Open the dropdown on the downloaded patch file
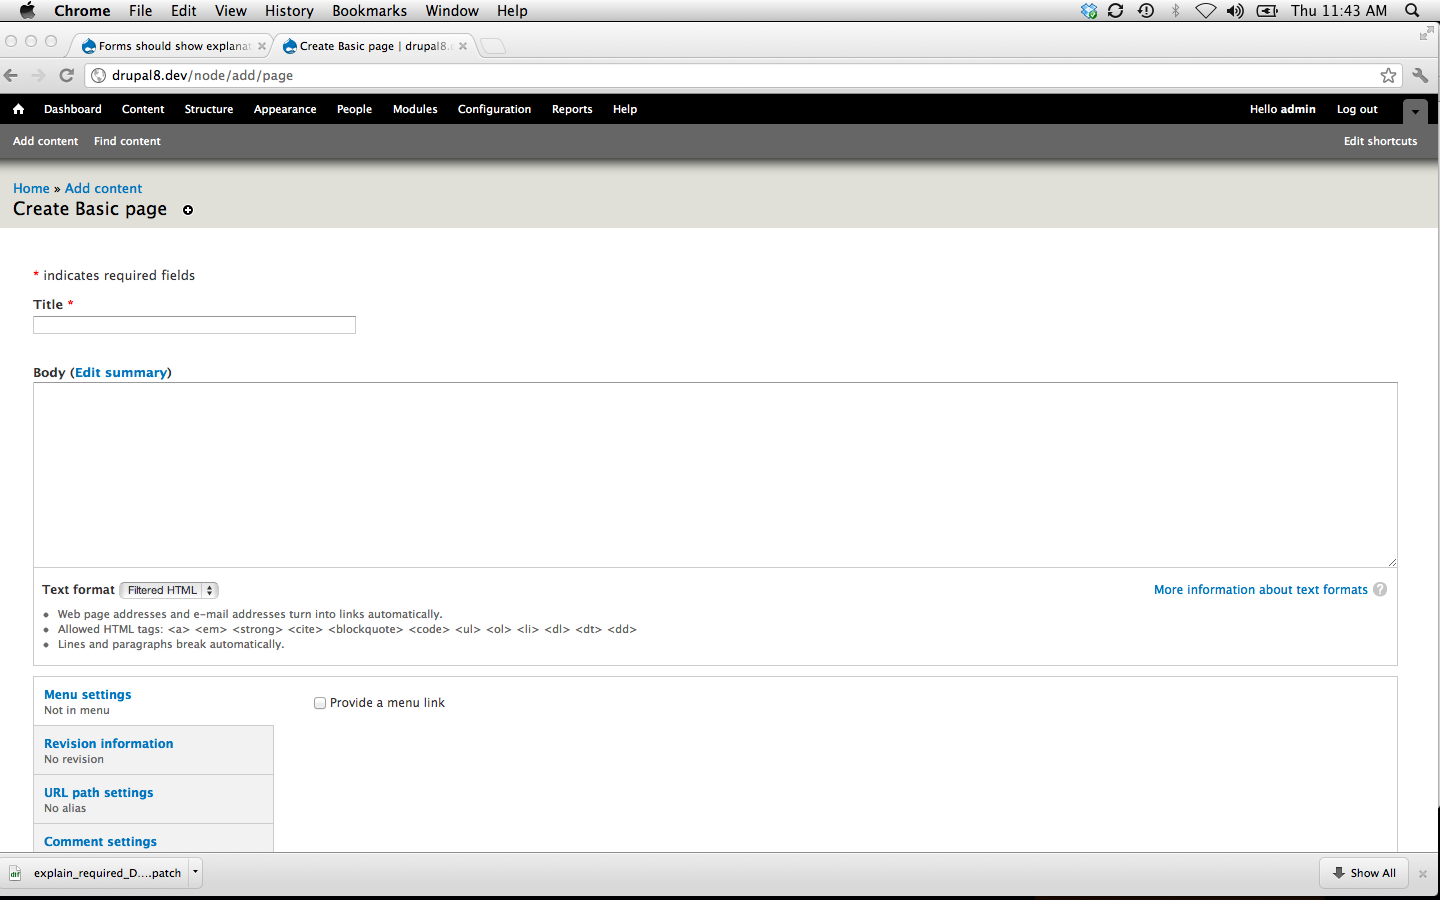This screenshot has width=1440, height=900. (x=195, y=872)
